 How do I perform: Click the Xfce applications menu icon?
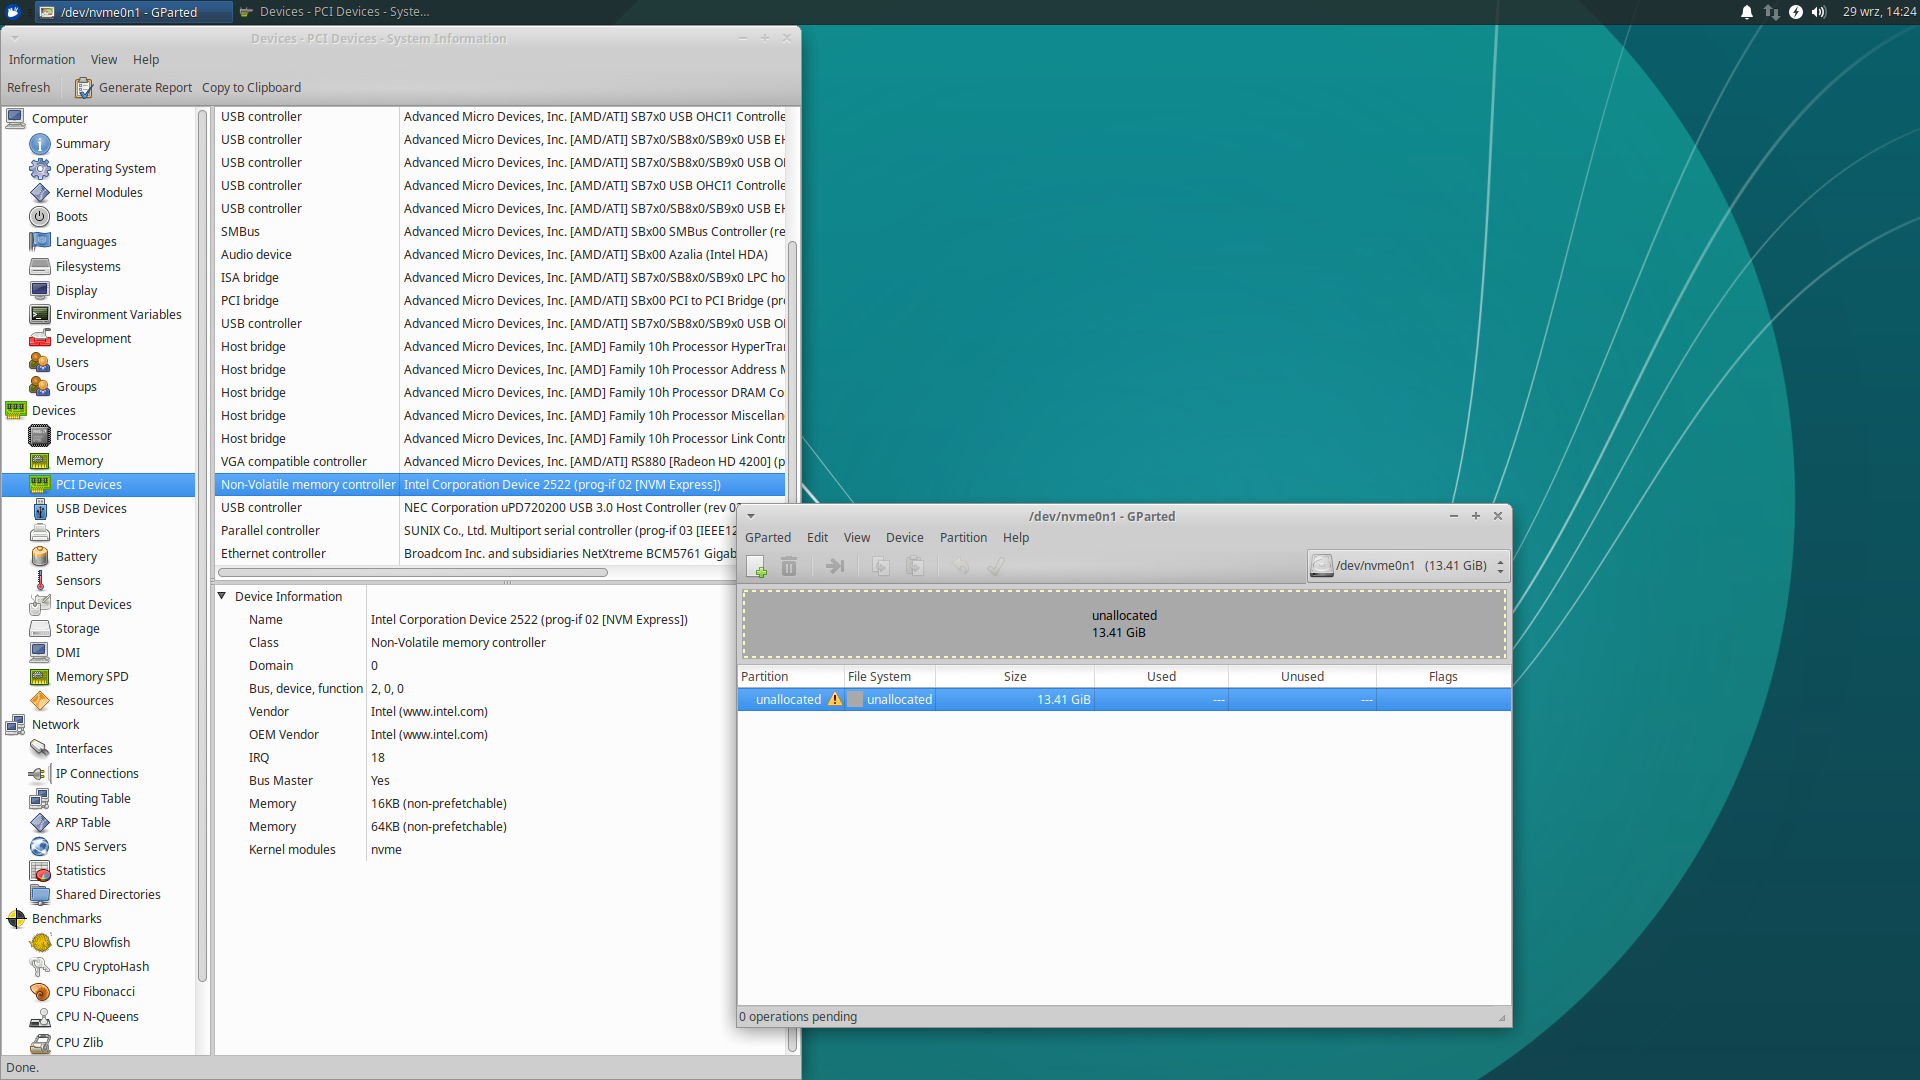(x=13, y=12)
